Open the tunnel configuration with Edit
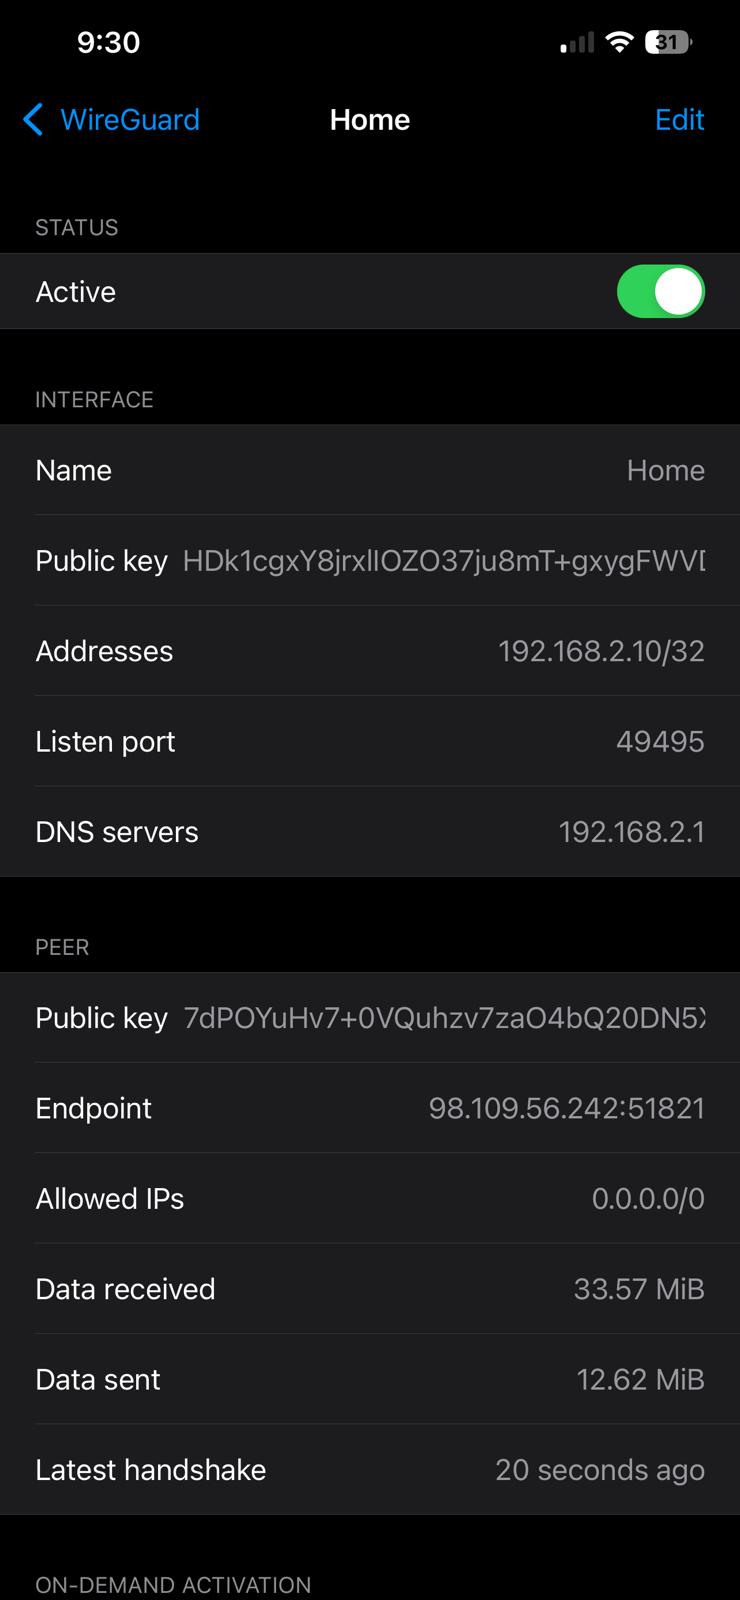Screen dimensions: 740x1600 (x=679, y=120)
